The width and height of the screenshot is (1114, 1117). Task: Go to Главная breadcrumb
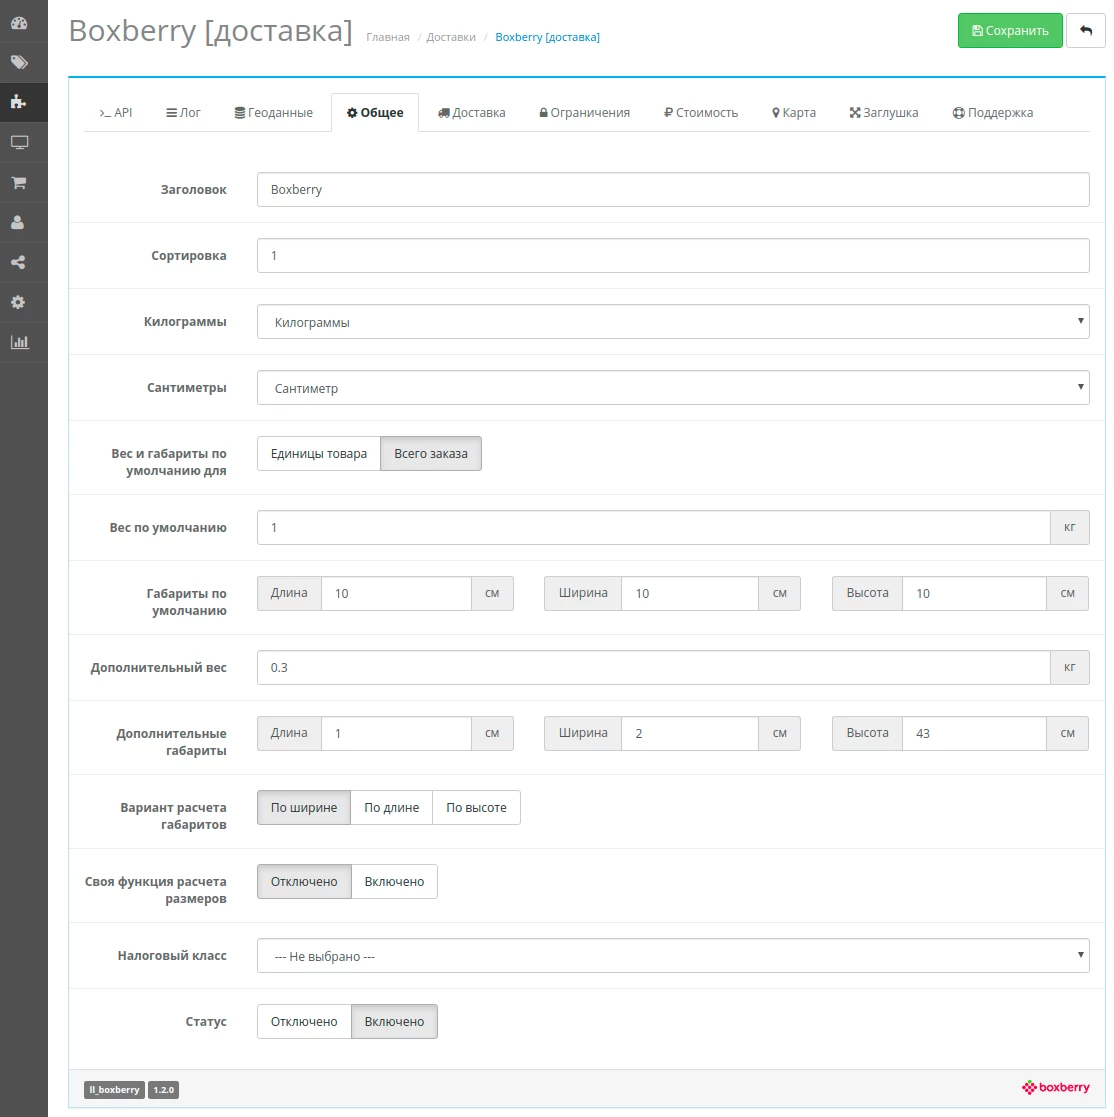(387, 37)
